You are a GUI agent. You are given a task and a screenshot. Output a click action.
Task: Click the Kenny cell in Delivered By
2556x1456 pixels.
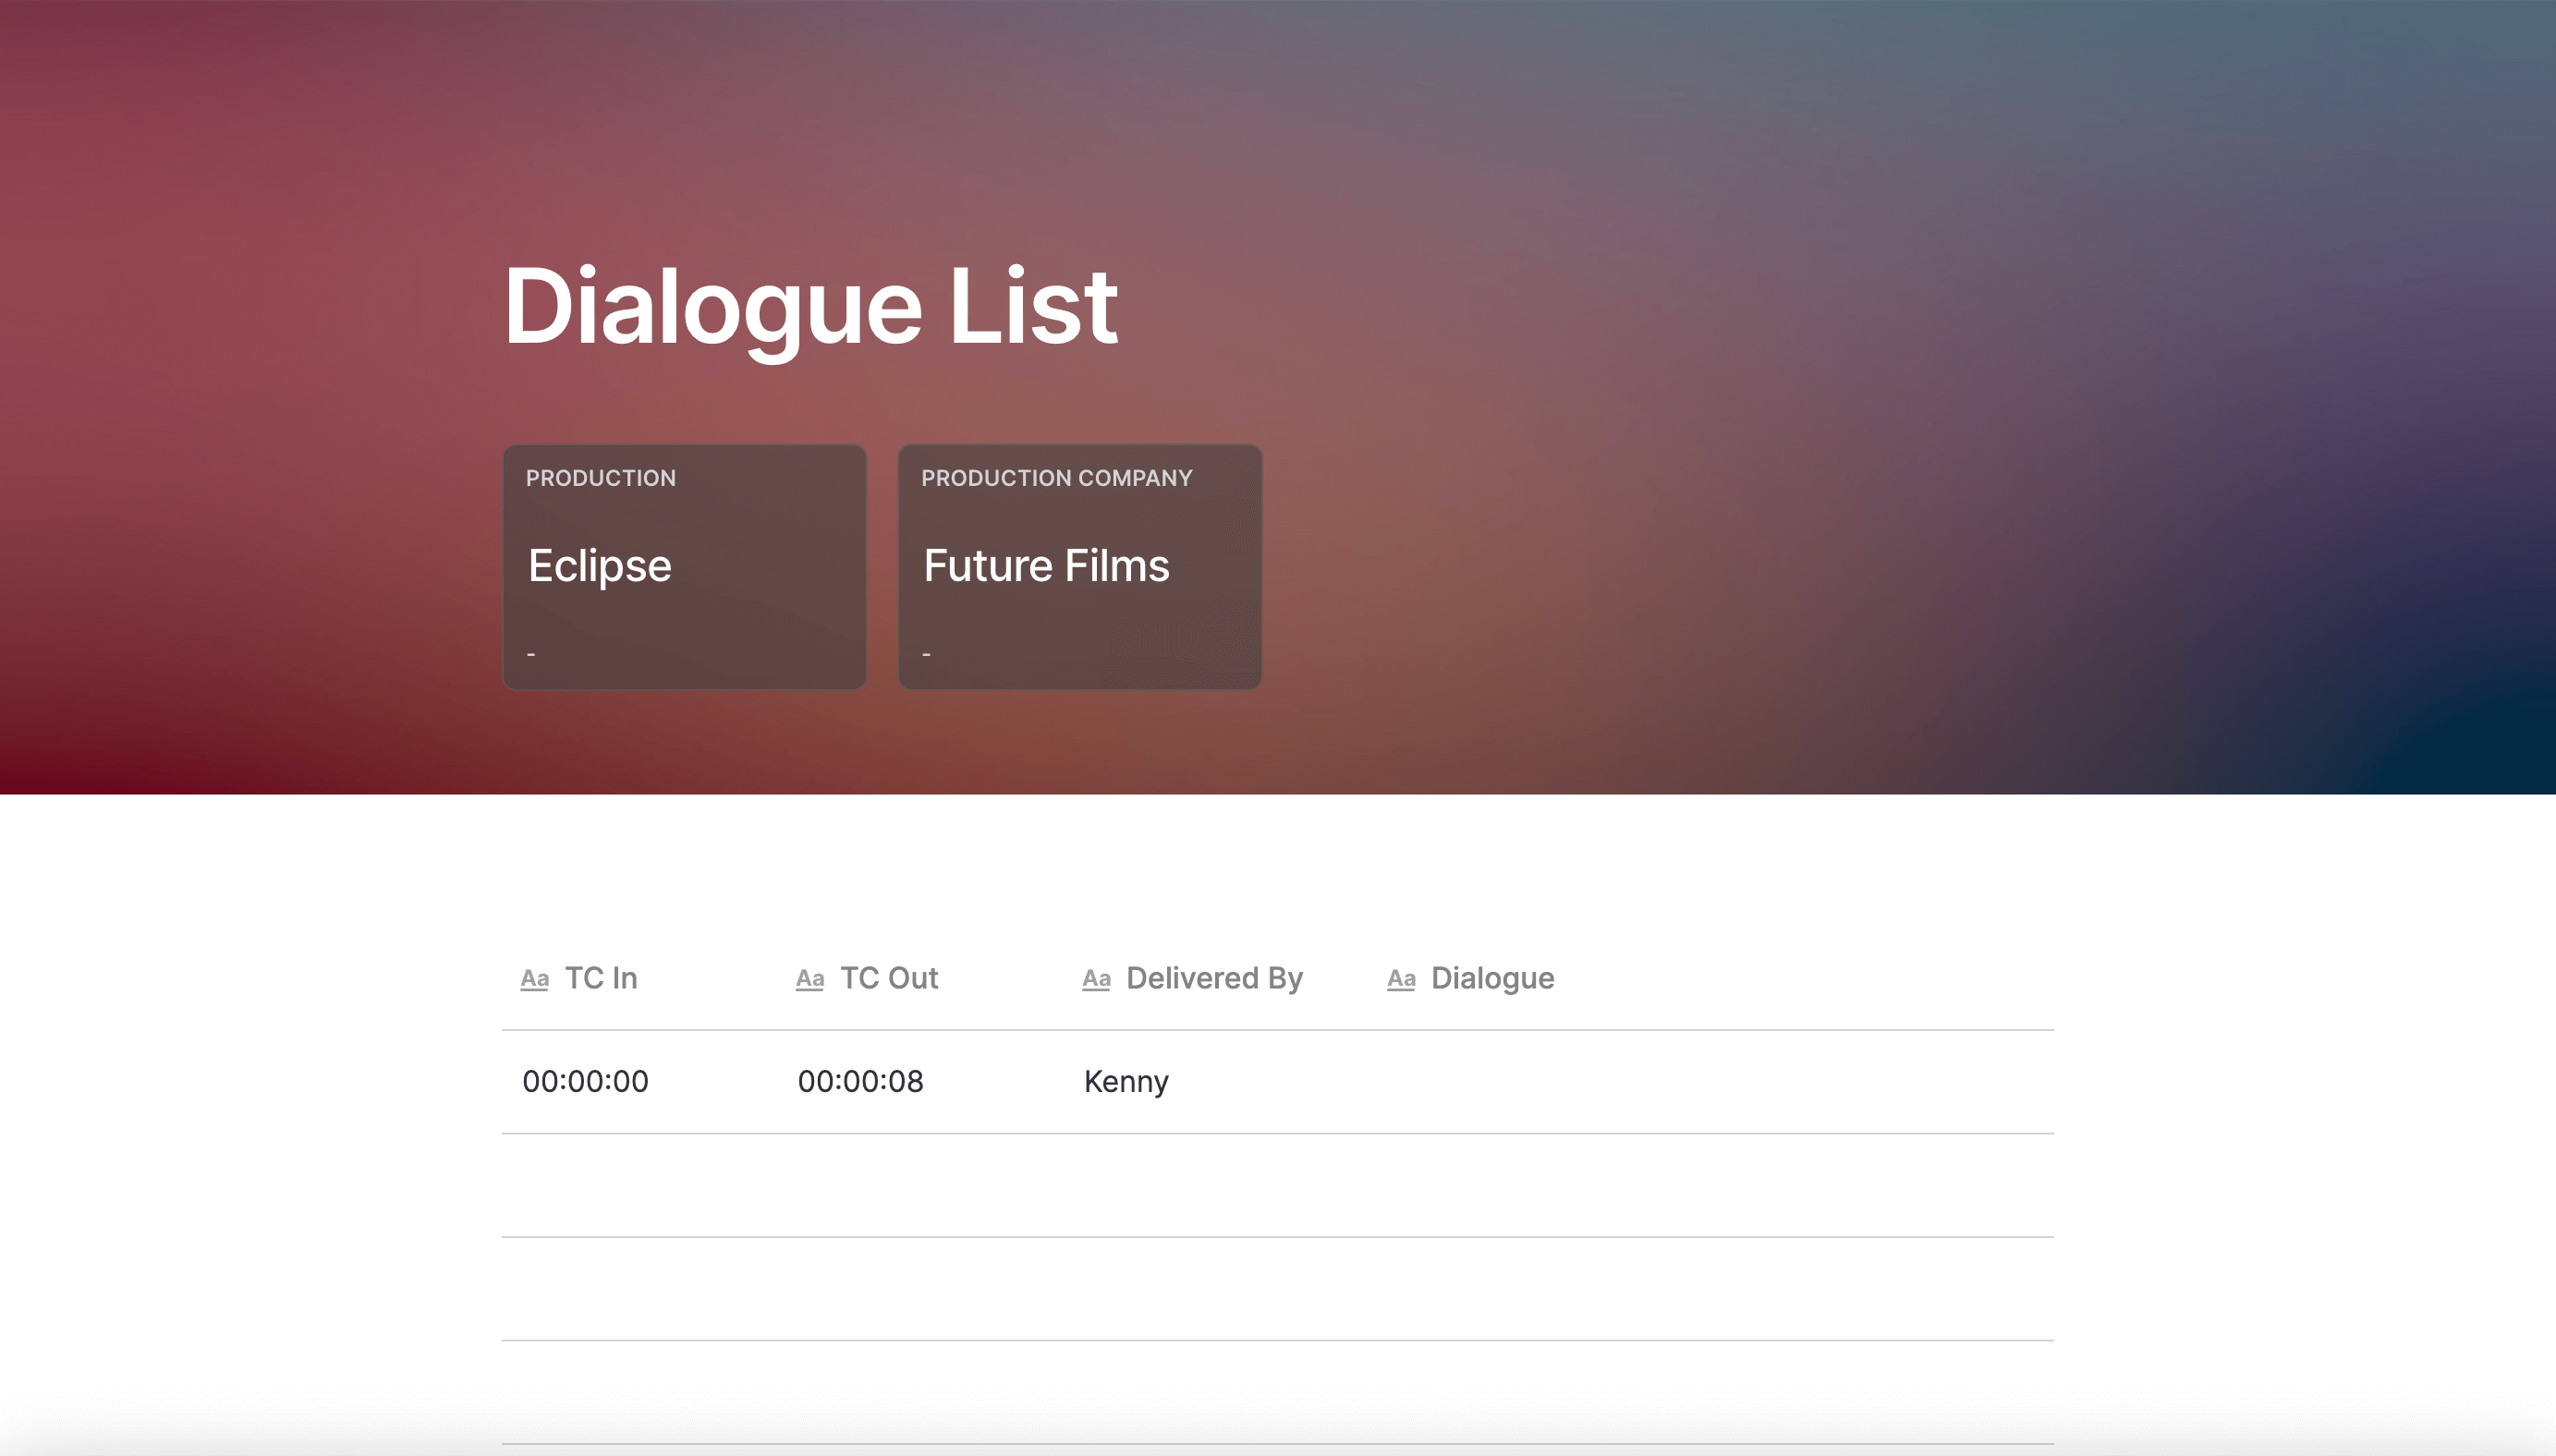pos(1126,1081)
